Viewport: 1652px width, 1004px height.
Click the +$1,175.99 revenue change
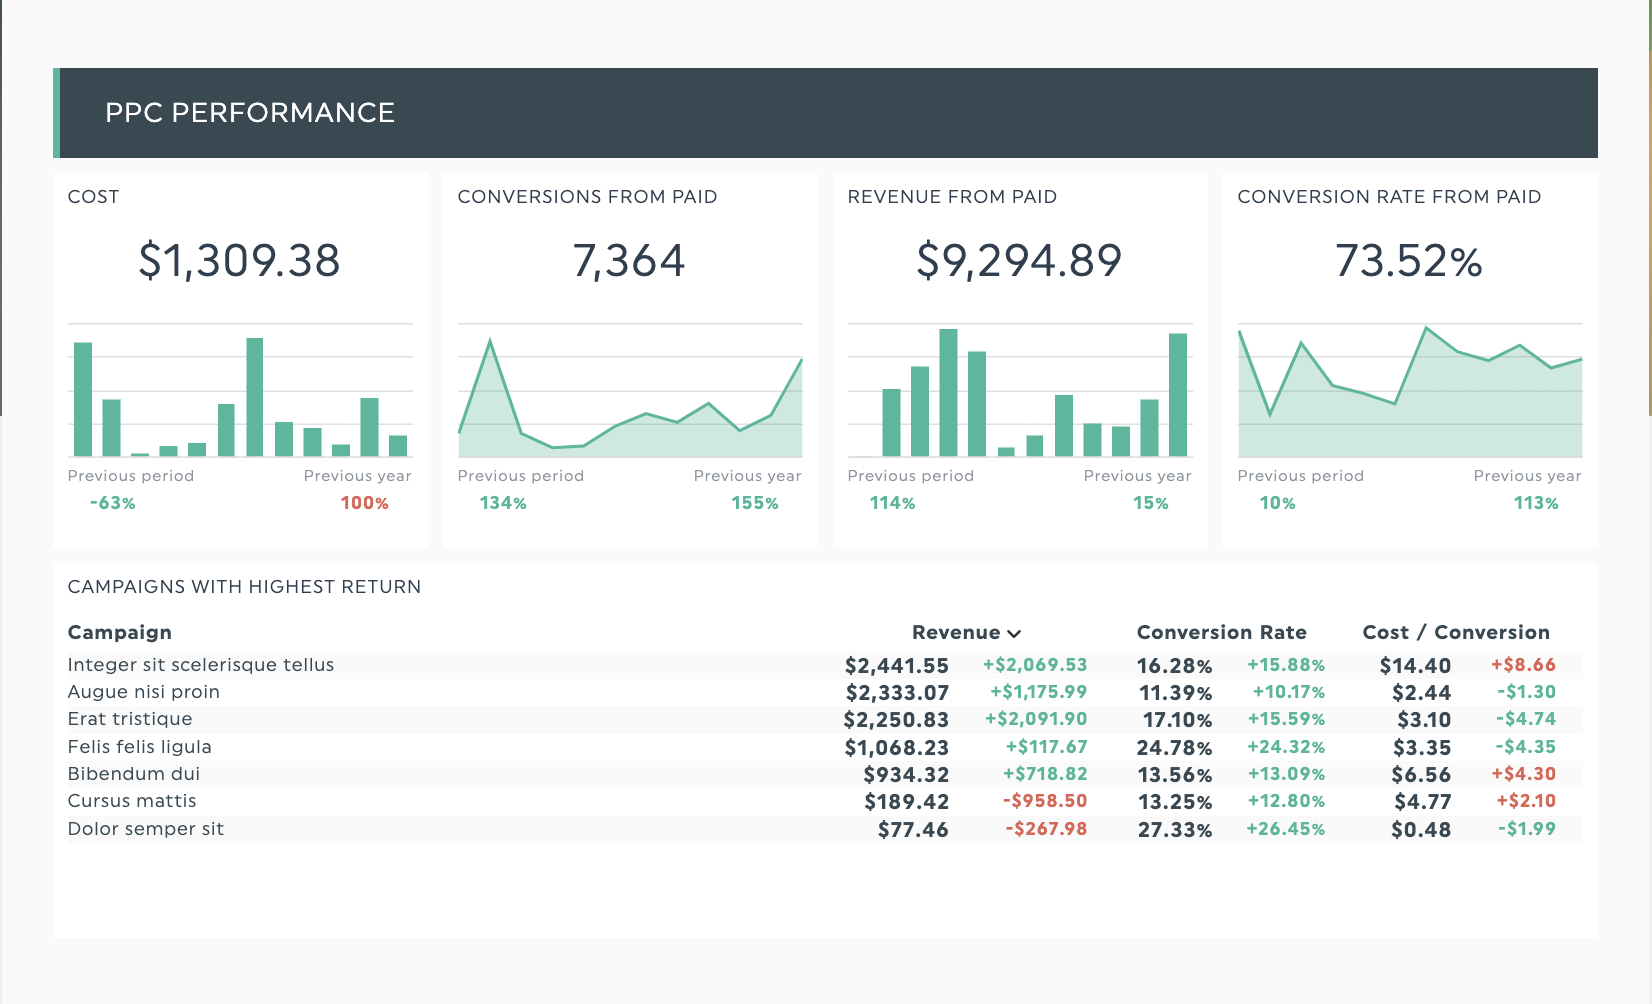pyautogui.click(x=1039, y=692)
